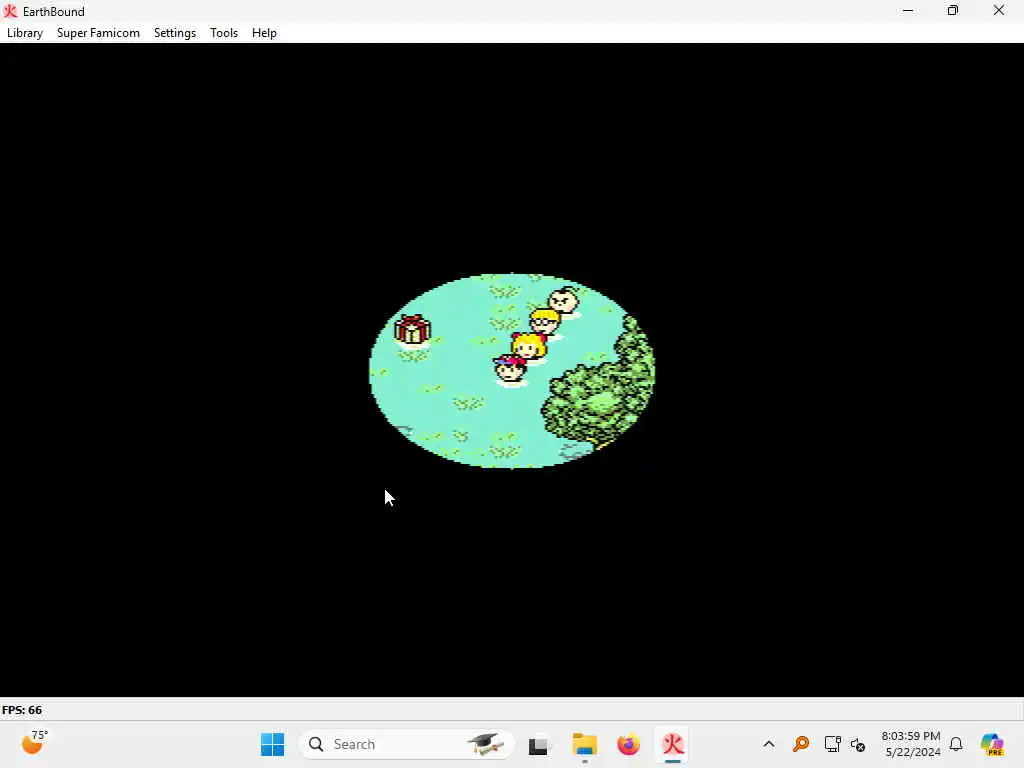This screenshot has width=1024, height=768.
Task: Open the Tools menu
Action: point(223,33)
